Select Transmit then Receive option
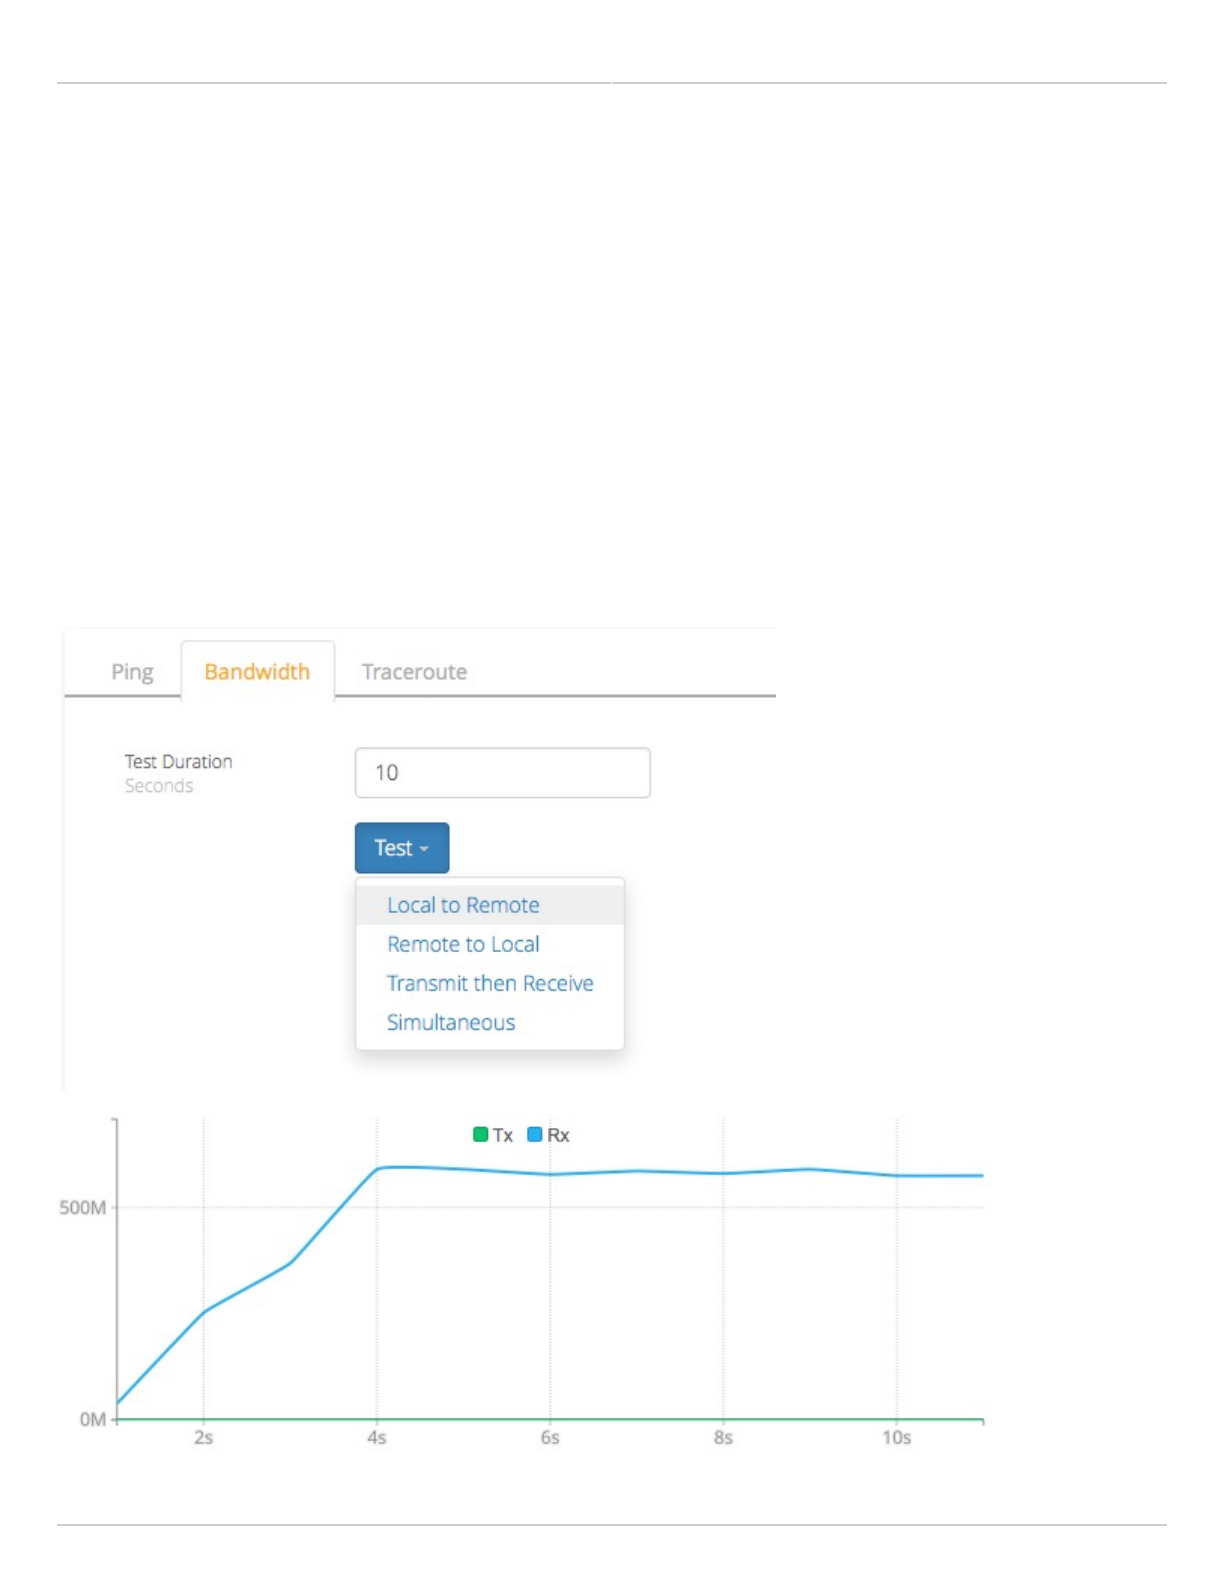The height and width of the screenshot is (1584, 1224). (x=489, y=983)
